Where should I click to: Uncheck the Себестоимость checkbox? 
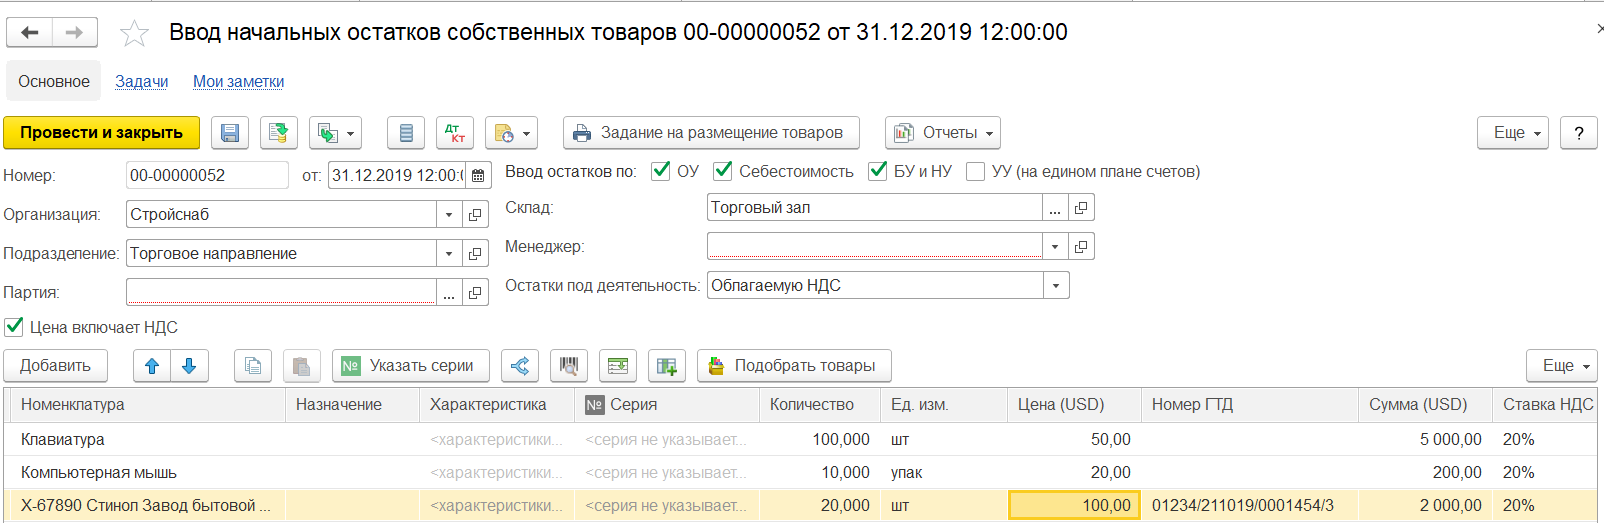coord(723,171)
